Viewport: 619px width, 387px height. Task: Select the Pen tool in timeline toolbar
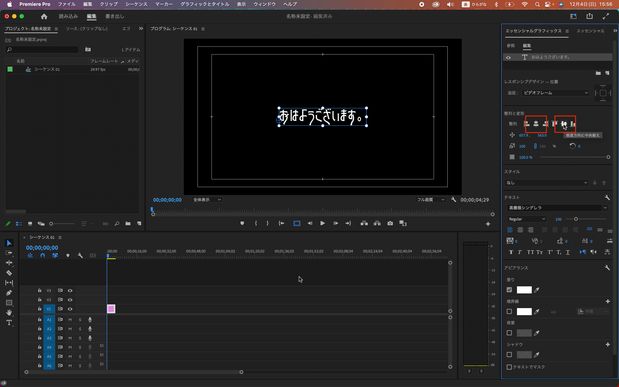pyautogui.click(x=9, y=293)
